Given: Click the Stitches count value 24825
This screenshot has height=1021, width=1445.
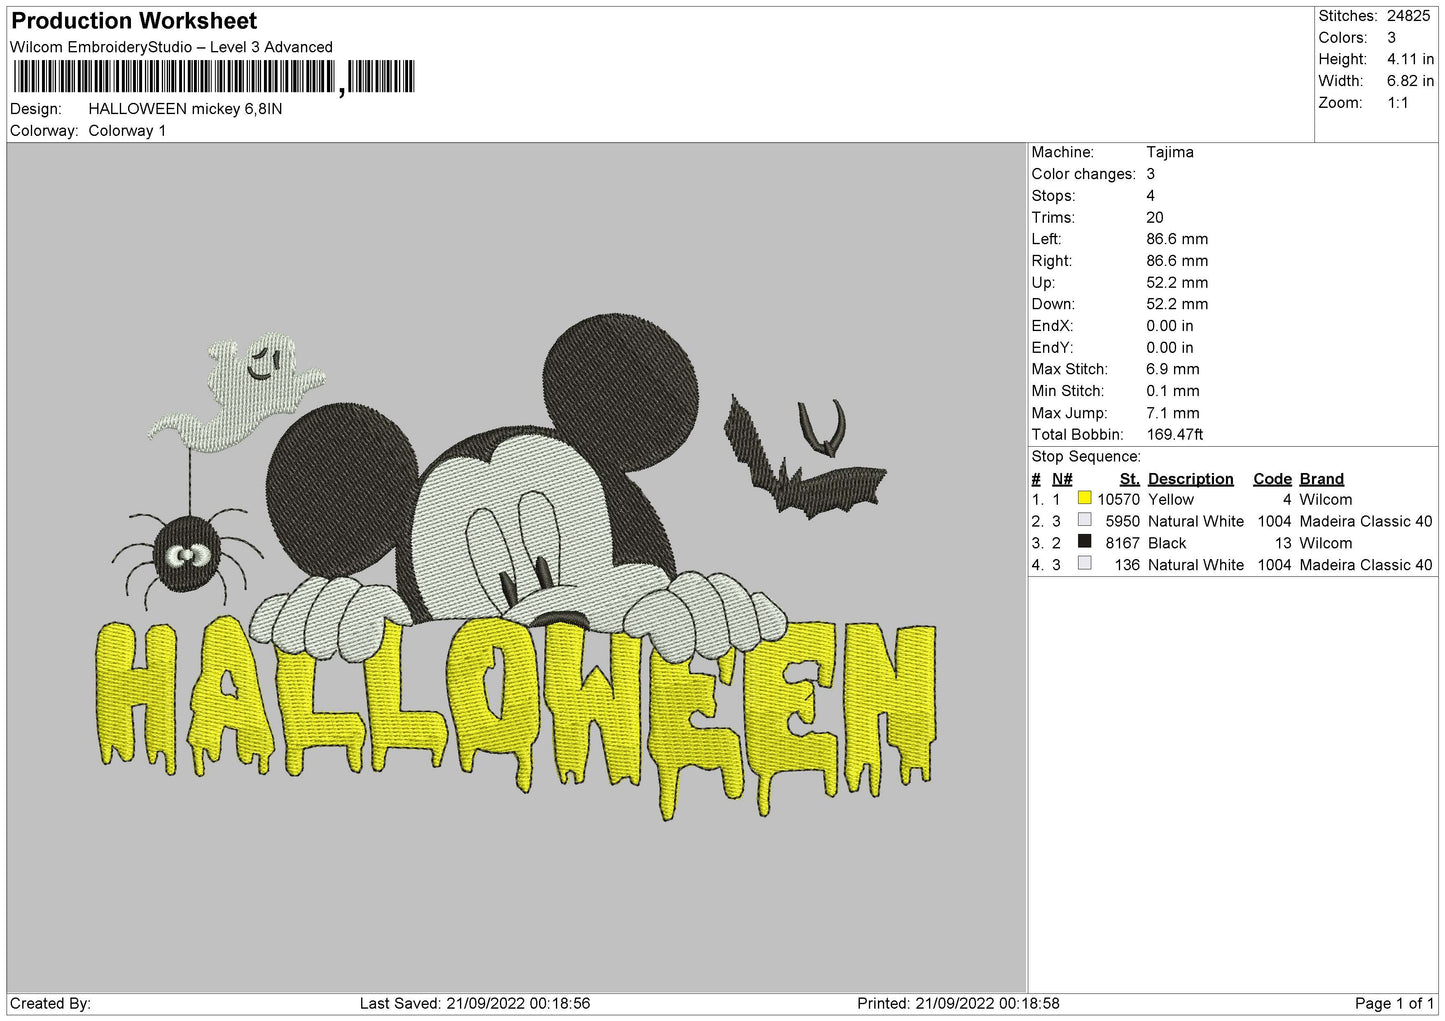Looking at the screenshot, I should coord(1408,16).
